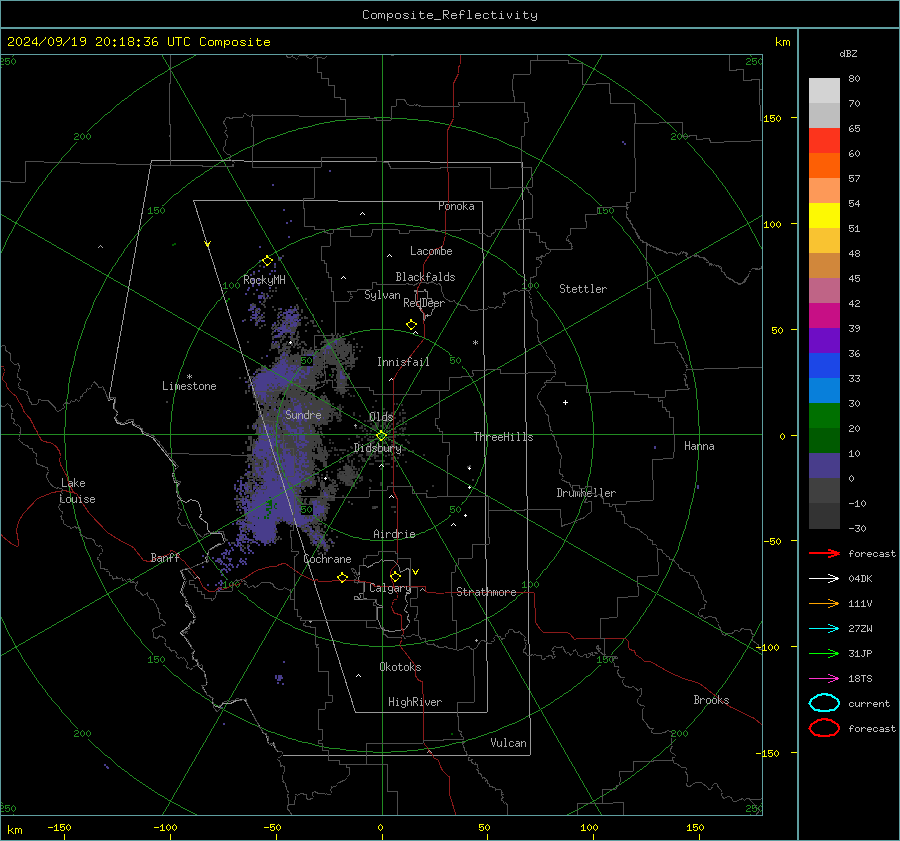
Task: Select the yellow diamond marker beside RockyMH
Action: pyautogui.click(x=267, y=261)
